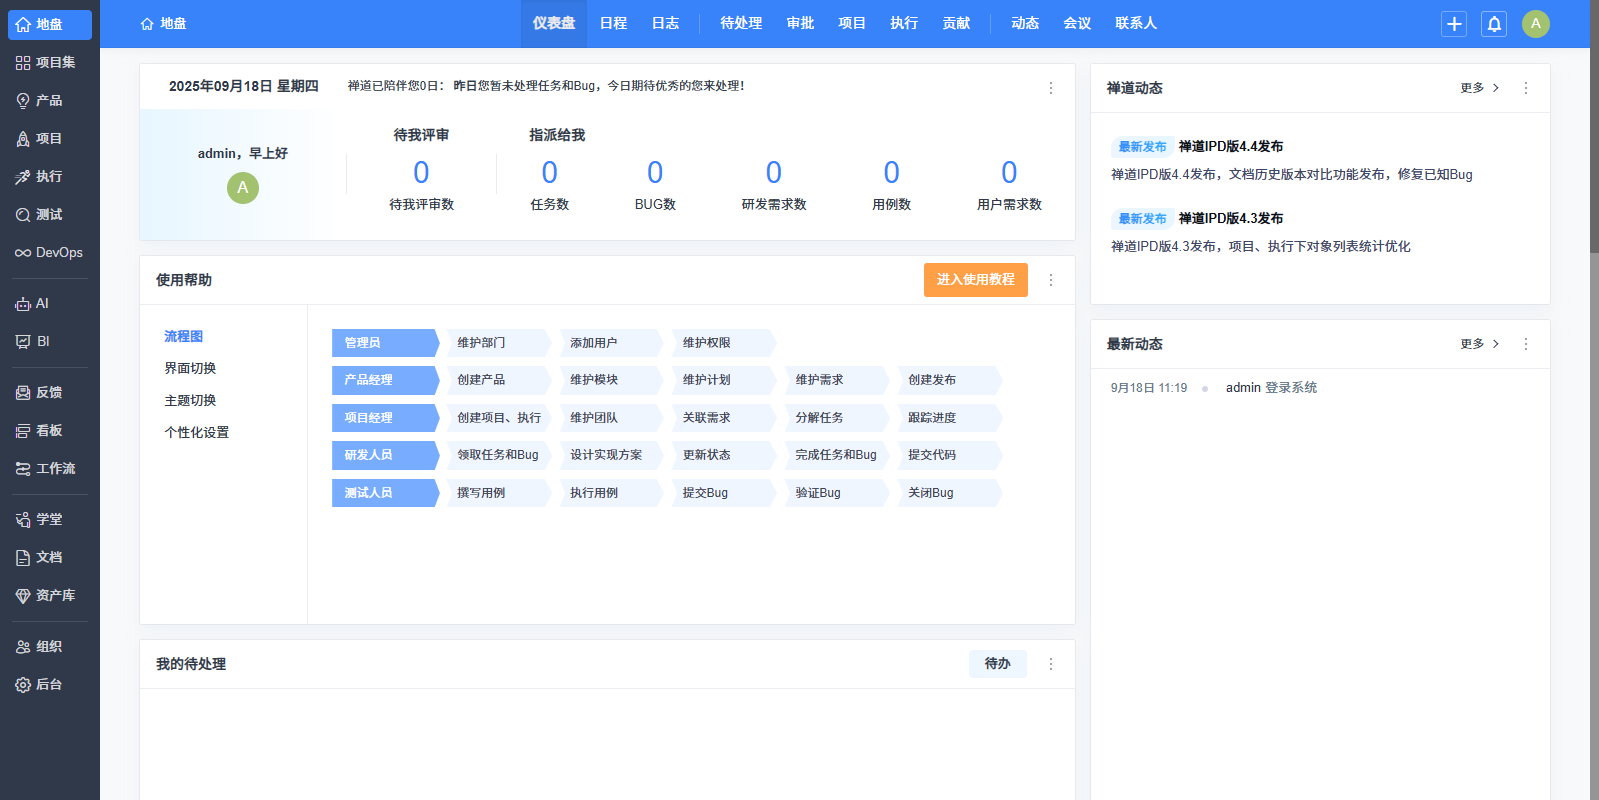
Task: Click the 创建产品 flowchart step
Action: point(482,380)
